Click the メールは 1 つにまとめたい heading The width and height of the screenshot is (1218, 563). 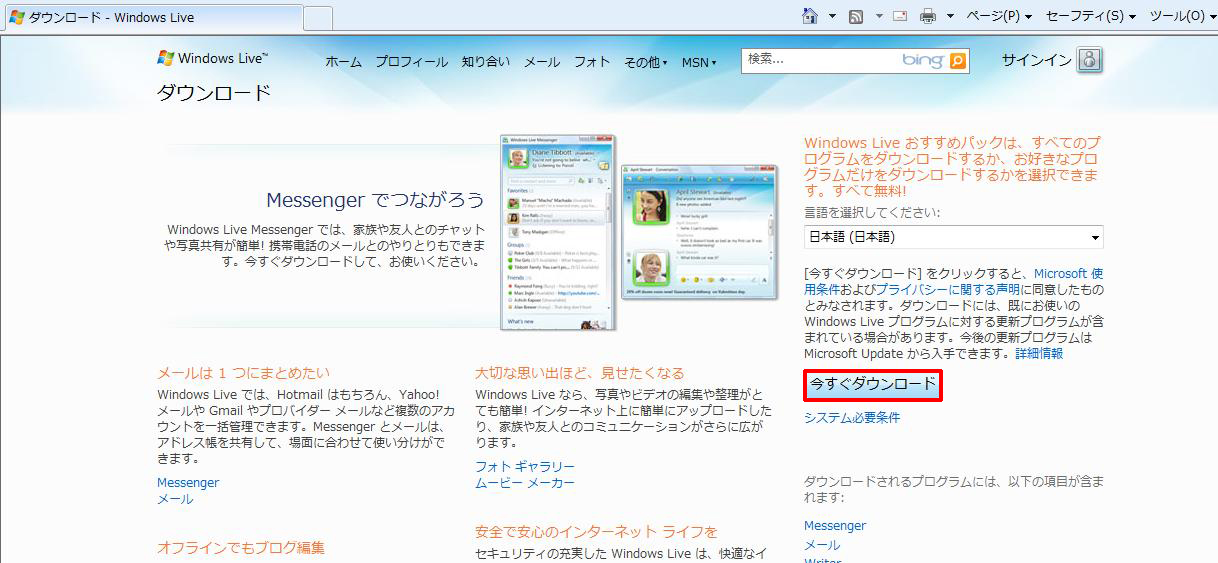(x=243, y=373)
